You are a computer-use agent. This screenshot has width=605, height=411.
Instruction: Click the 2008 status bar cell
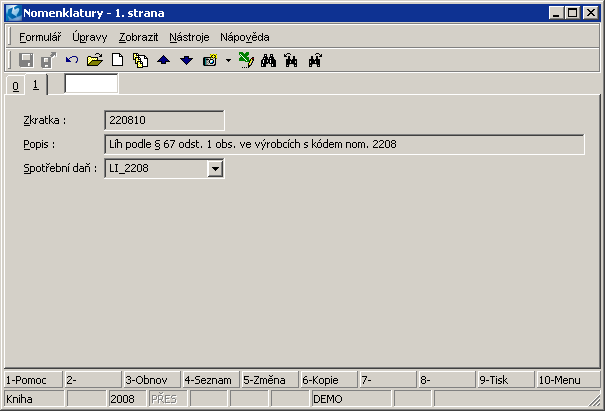click(127, 399)
